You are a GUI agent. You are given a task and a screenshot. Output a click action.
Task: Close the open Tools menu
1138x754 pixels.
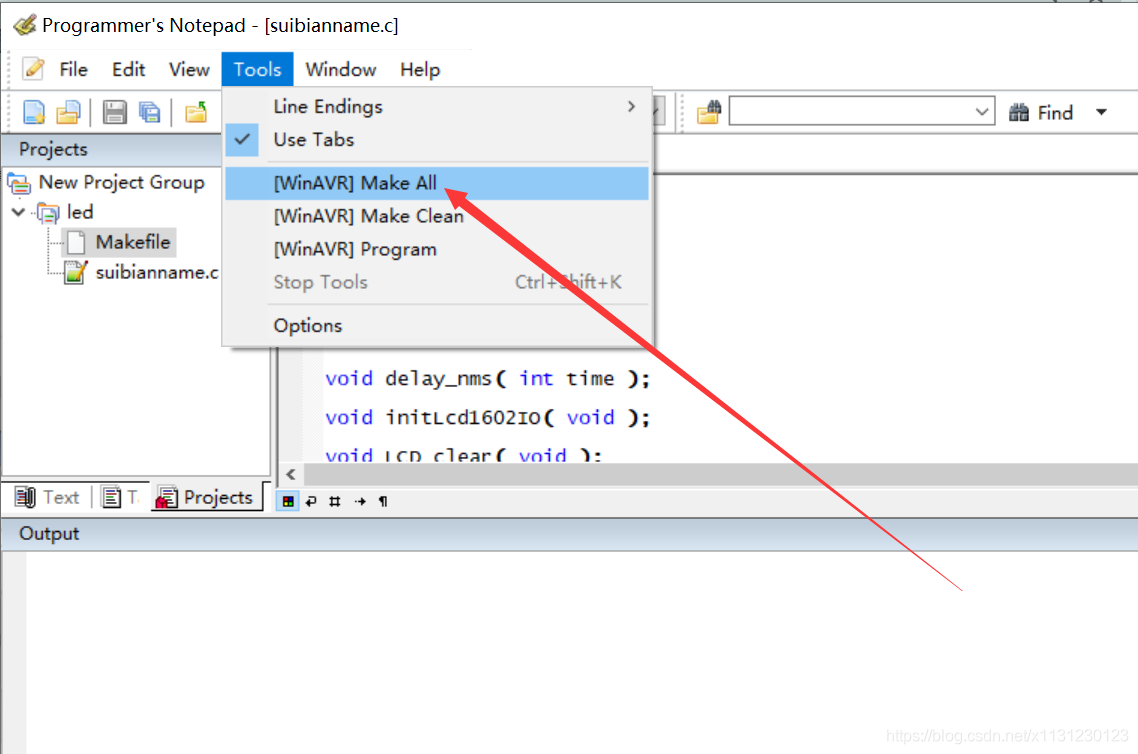258,70
